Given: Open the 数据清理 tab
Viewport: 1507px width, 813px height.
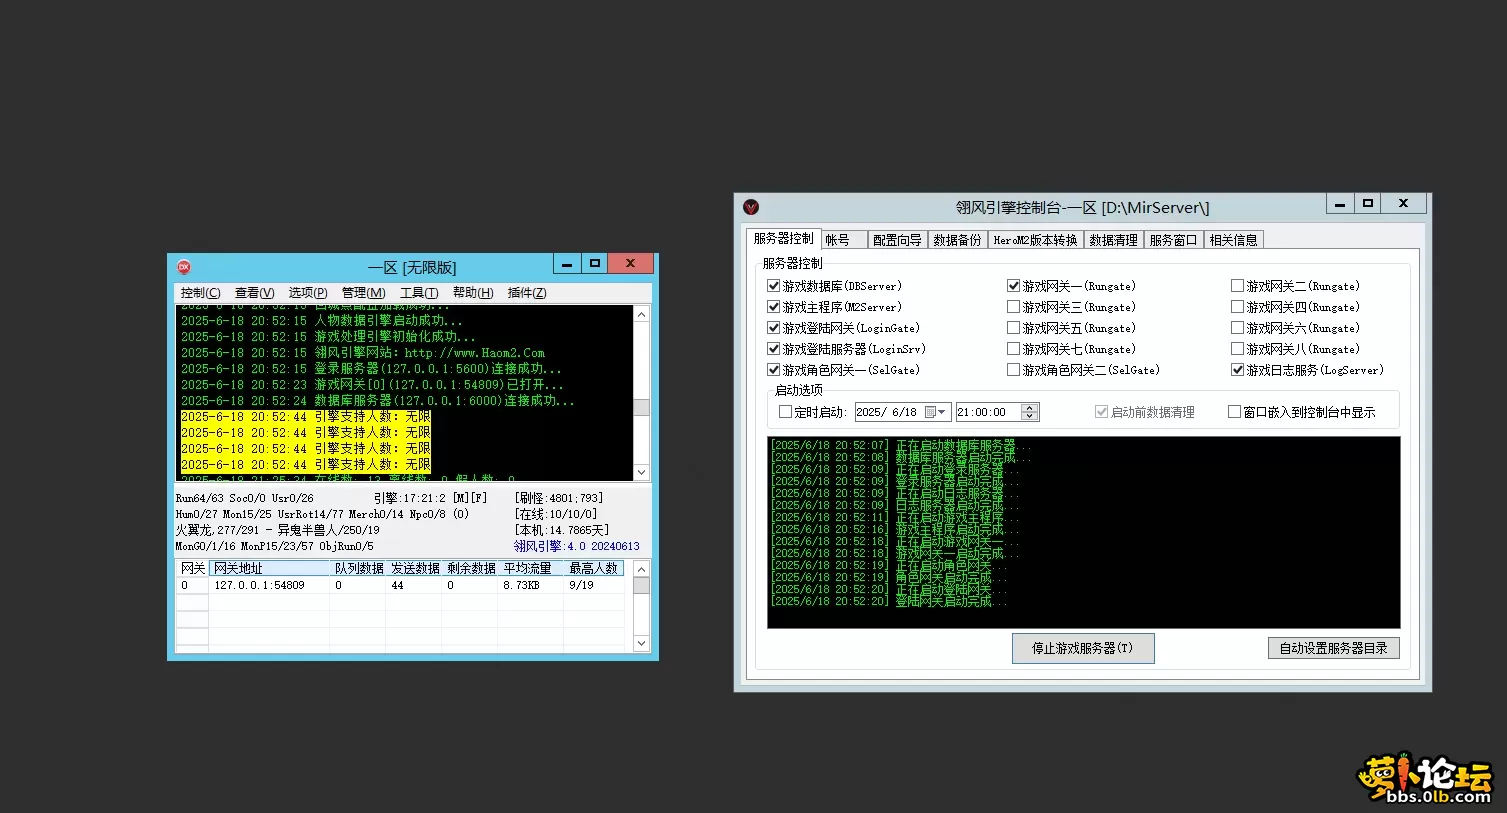Looking at the screenshot, I should pos(1113,240).
